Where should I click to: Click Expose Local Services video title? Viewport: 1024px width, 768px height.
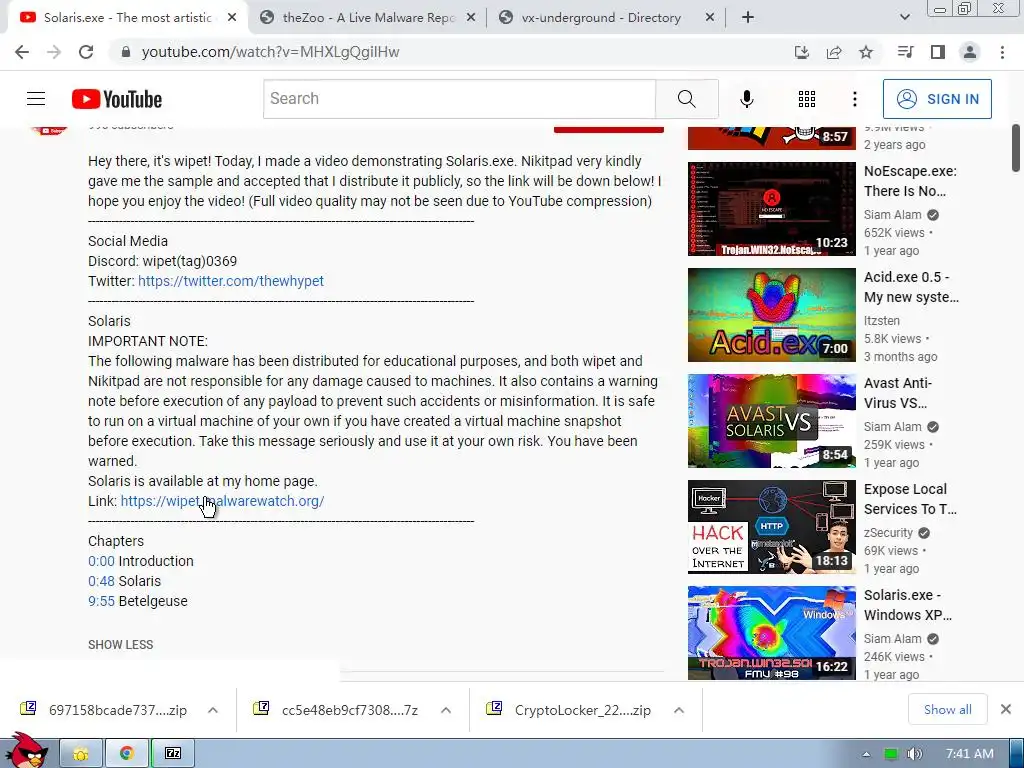tap(910, 499)
